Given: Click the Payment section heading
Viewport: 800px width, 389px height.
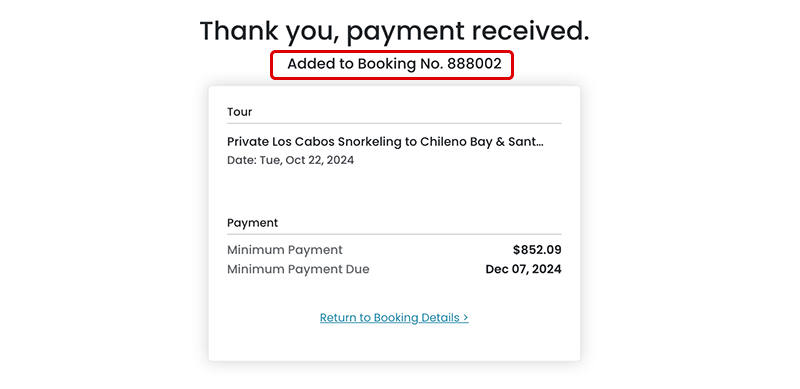Looking at the screenshot, I should [x=253, y=223].
